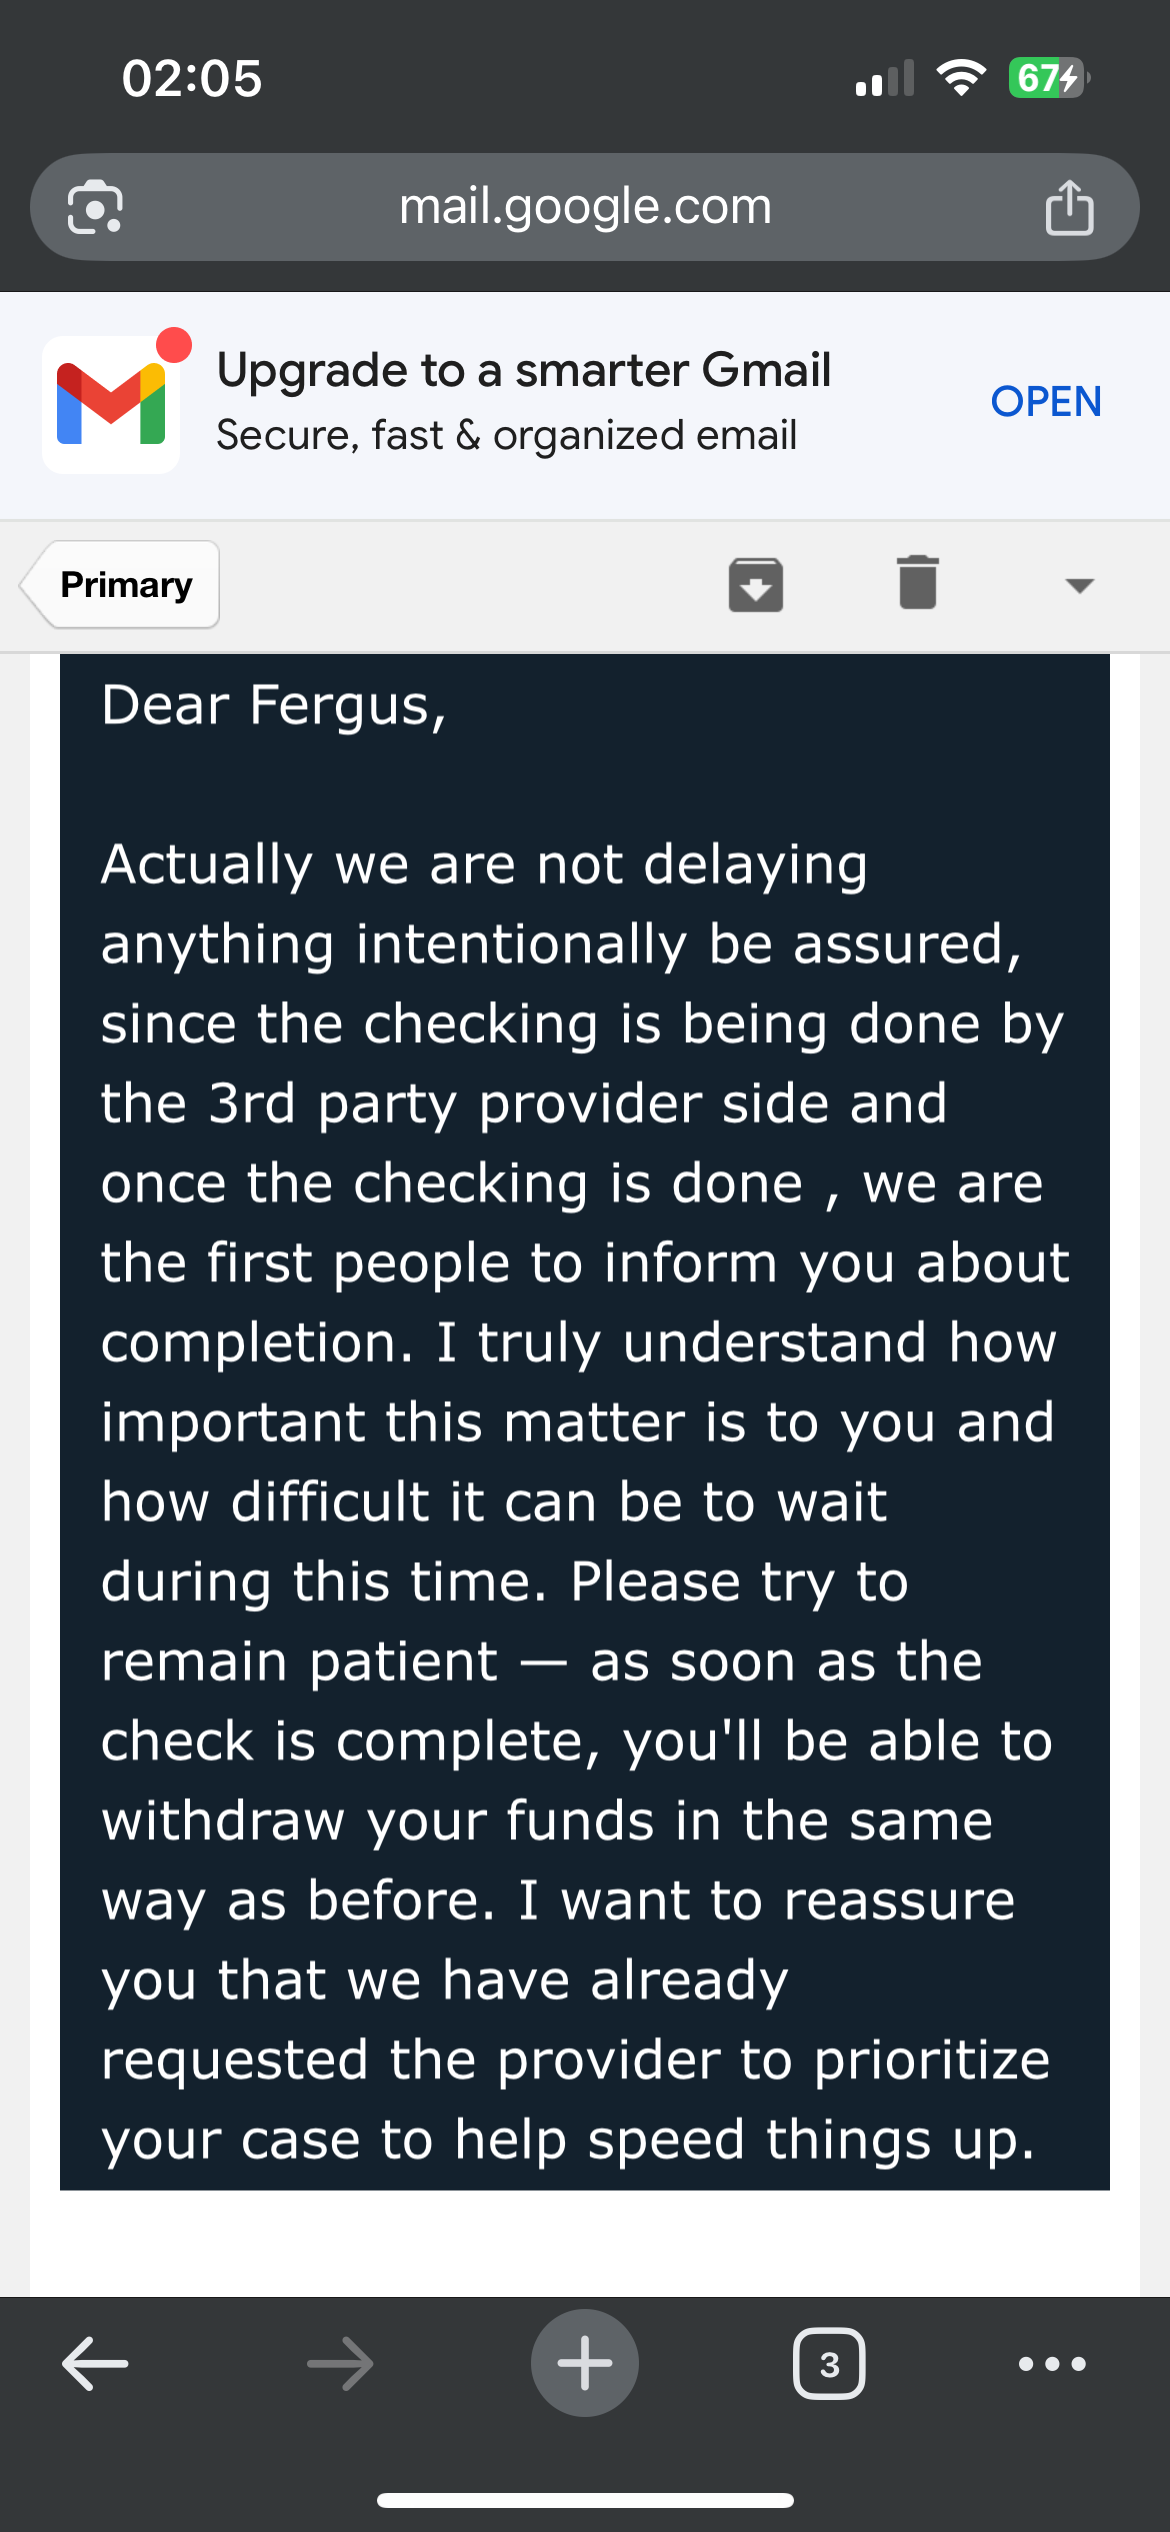Go back using browser back arrow
This screenshot has height=2532, width=1170.
95,2364
